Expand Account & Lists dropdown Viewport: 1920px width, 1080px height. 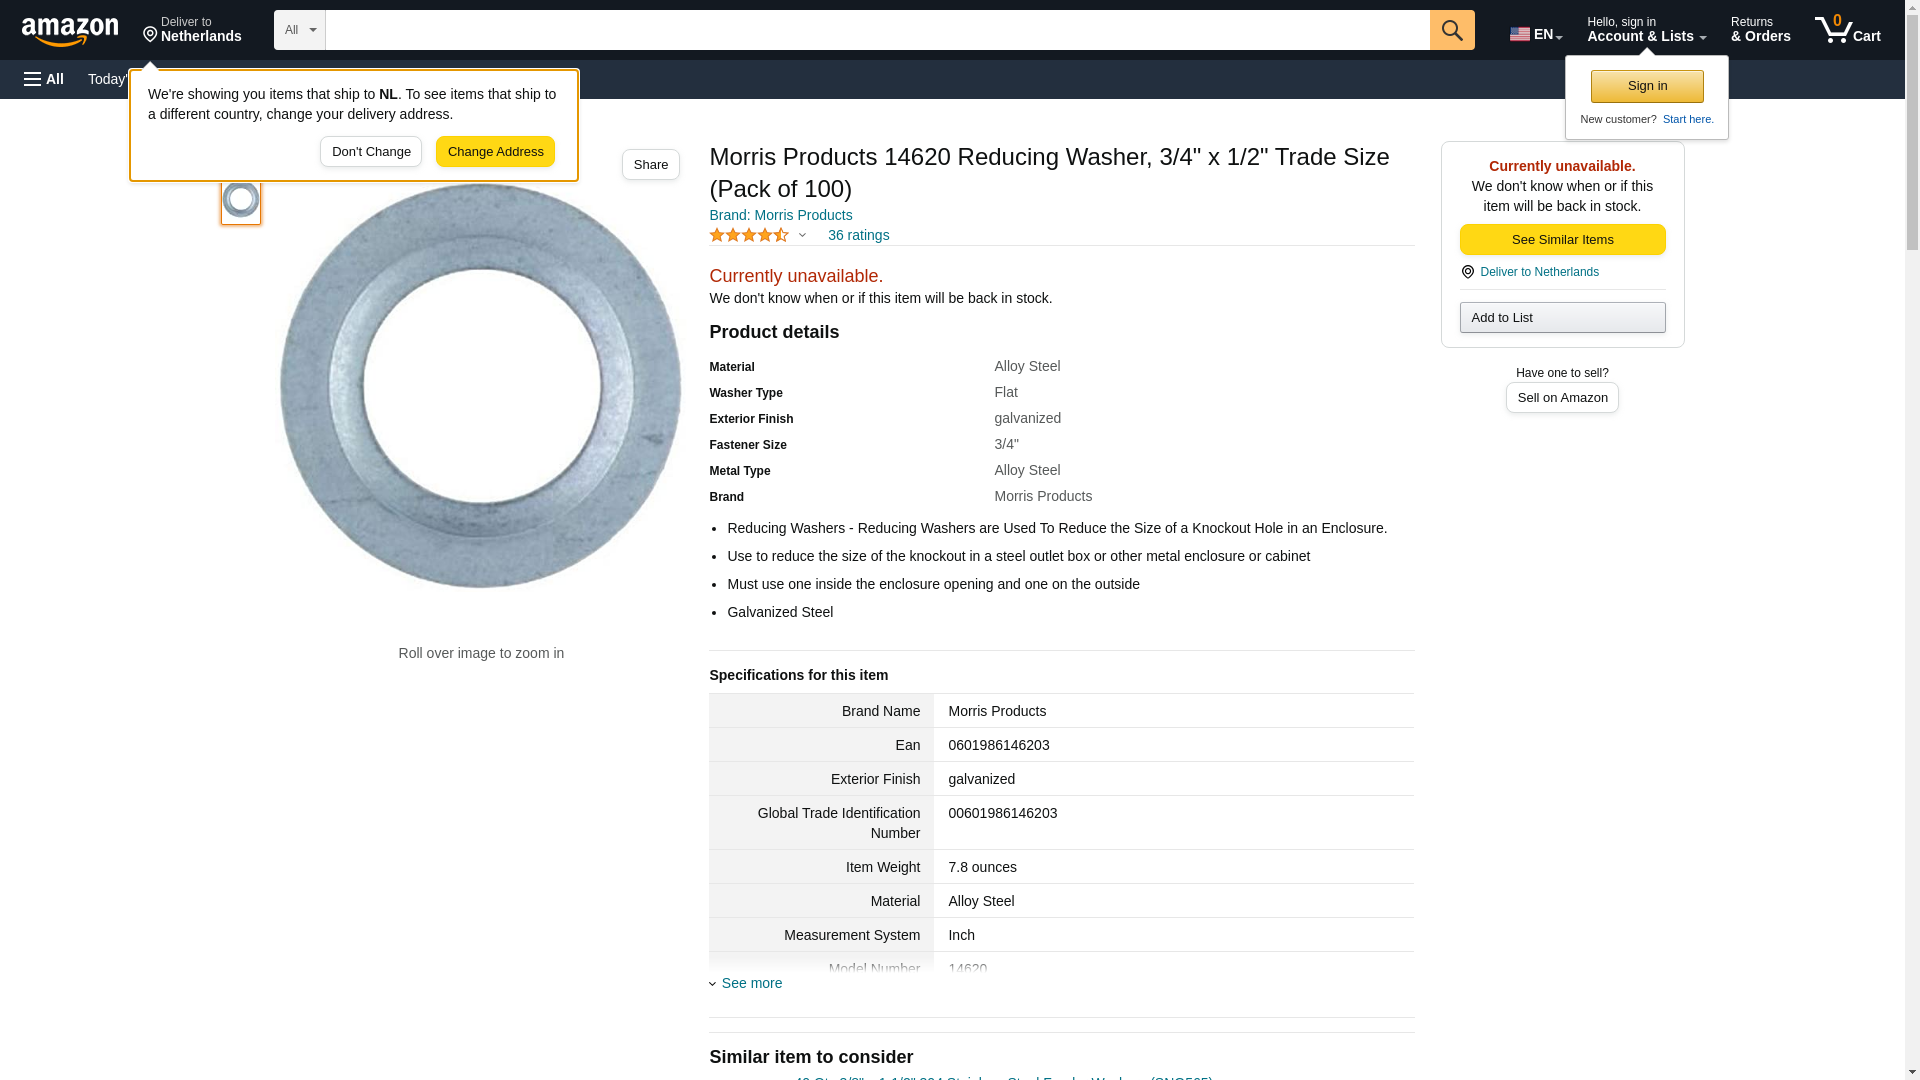click(x=1645, y=29)
